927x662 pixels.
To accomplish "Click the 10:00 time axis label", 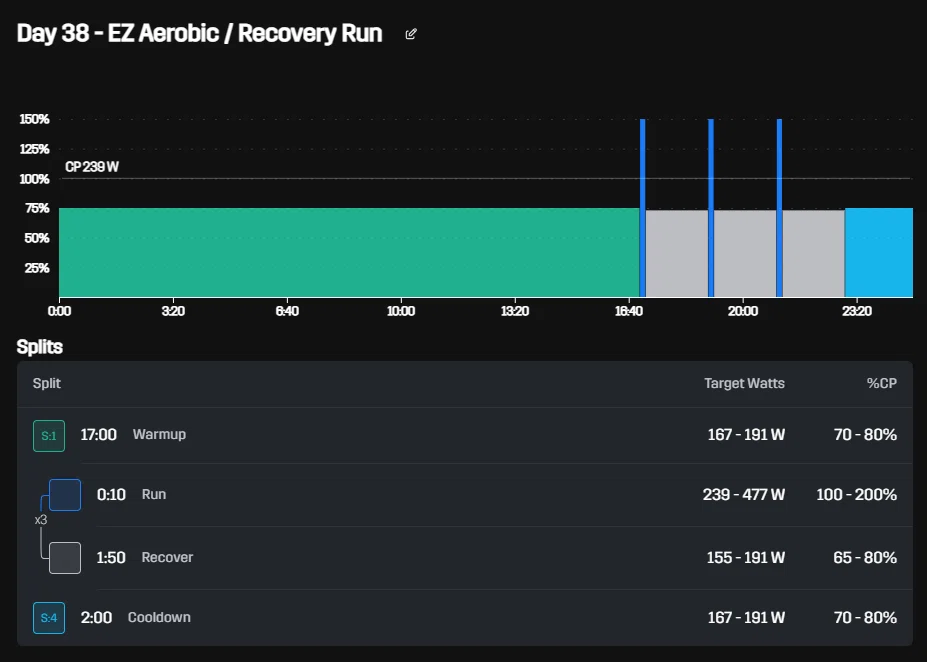I will tap(401, 311).
